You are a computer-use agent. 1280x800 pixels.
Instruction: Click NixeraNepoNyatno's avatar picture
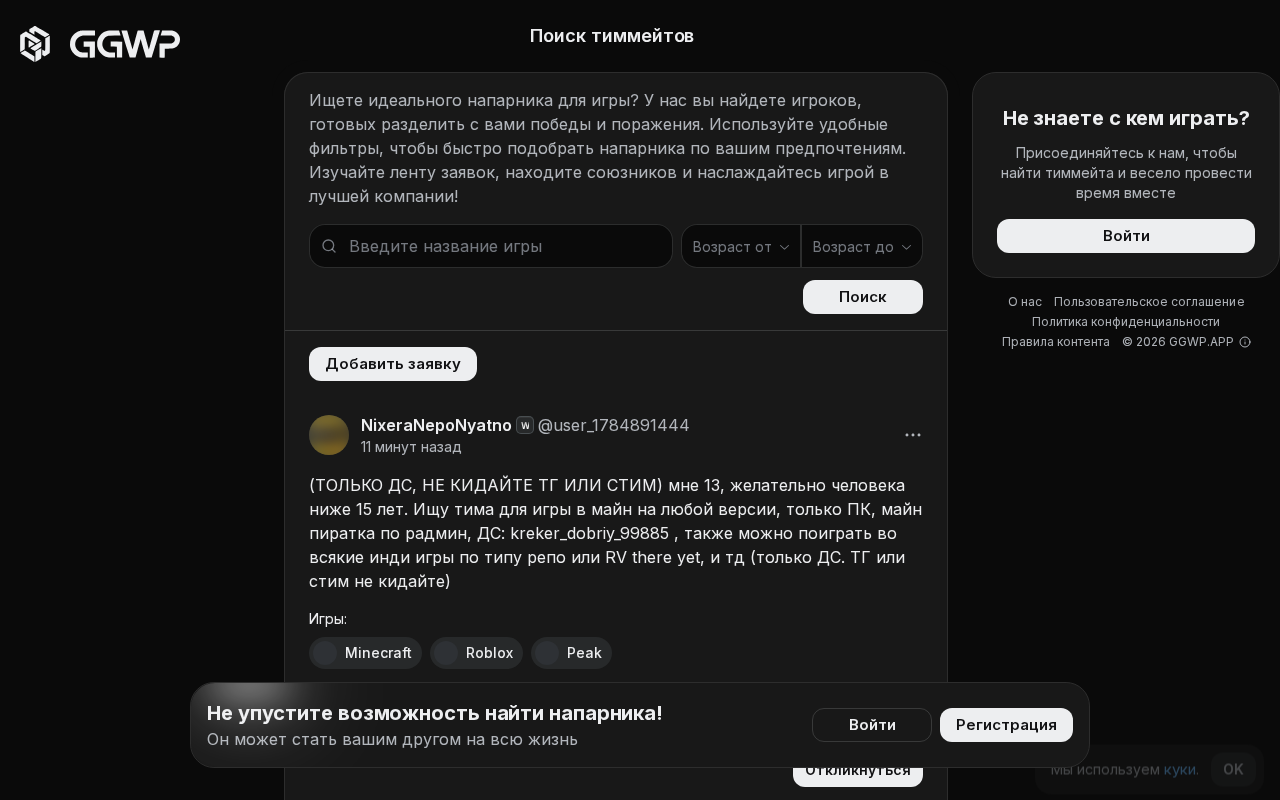(x=329, y=435)
